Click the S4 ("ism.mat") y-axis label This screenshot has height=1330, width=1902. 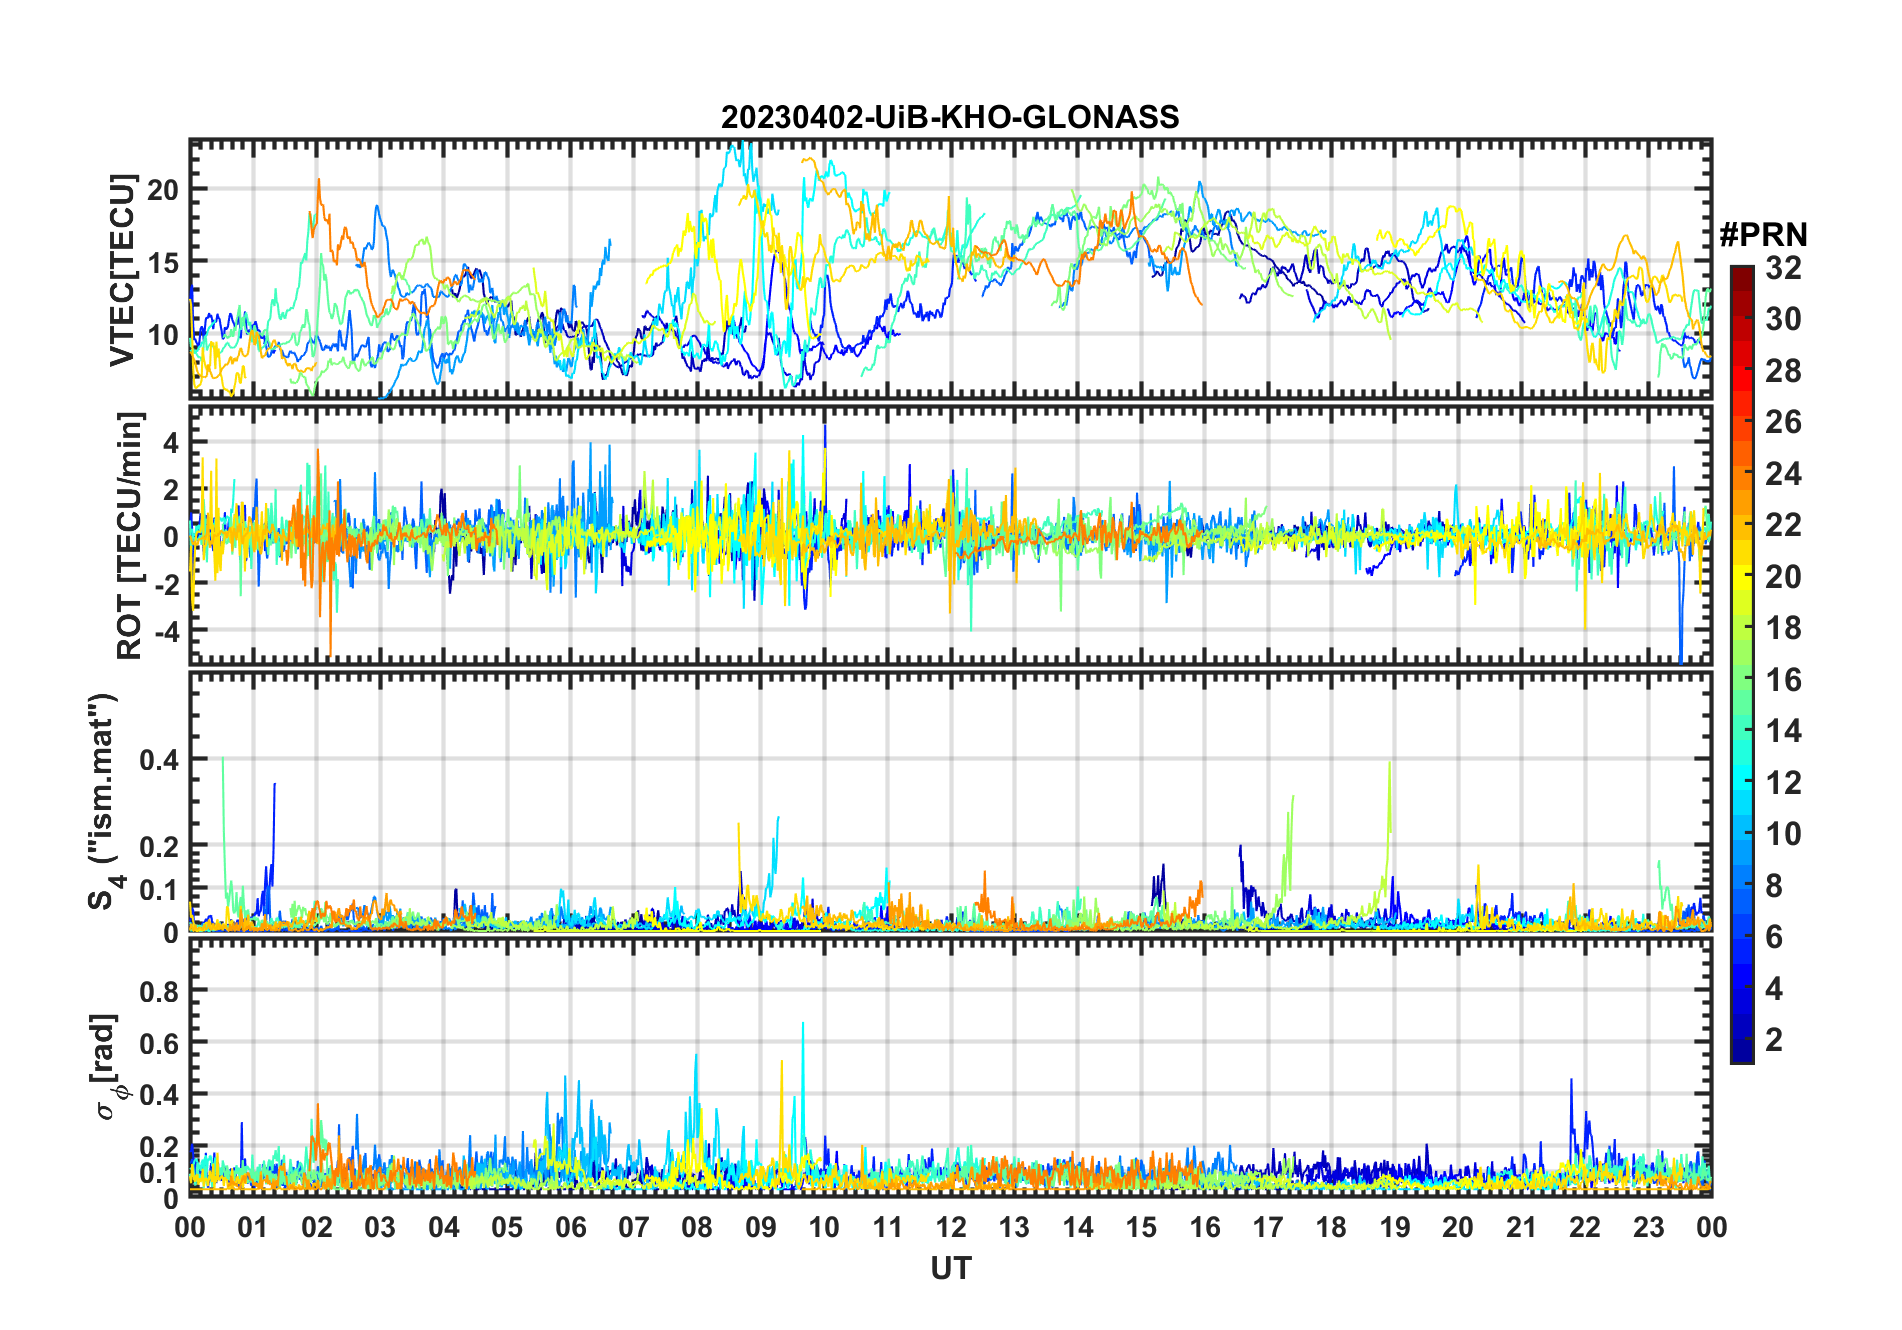103,802
